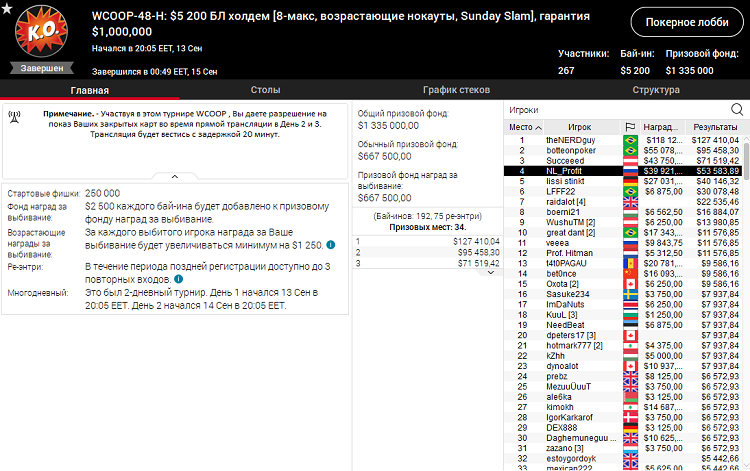Viewport: 750px width, 471px height.
Task: Switch to the Столы tab
Action: click(x=265, y=90)
